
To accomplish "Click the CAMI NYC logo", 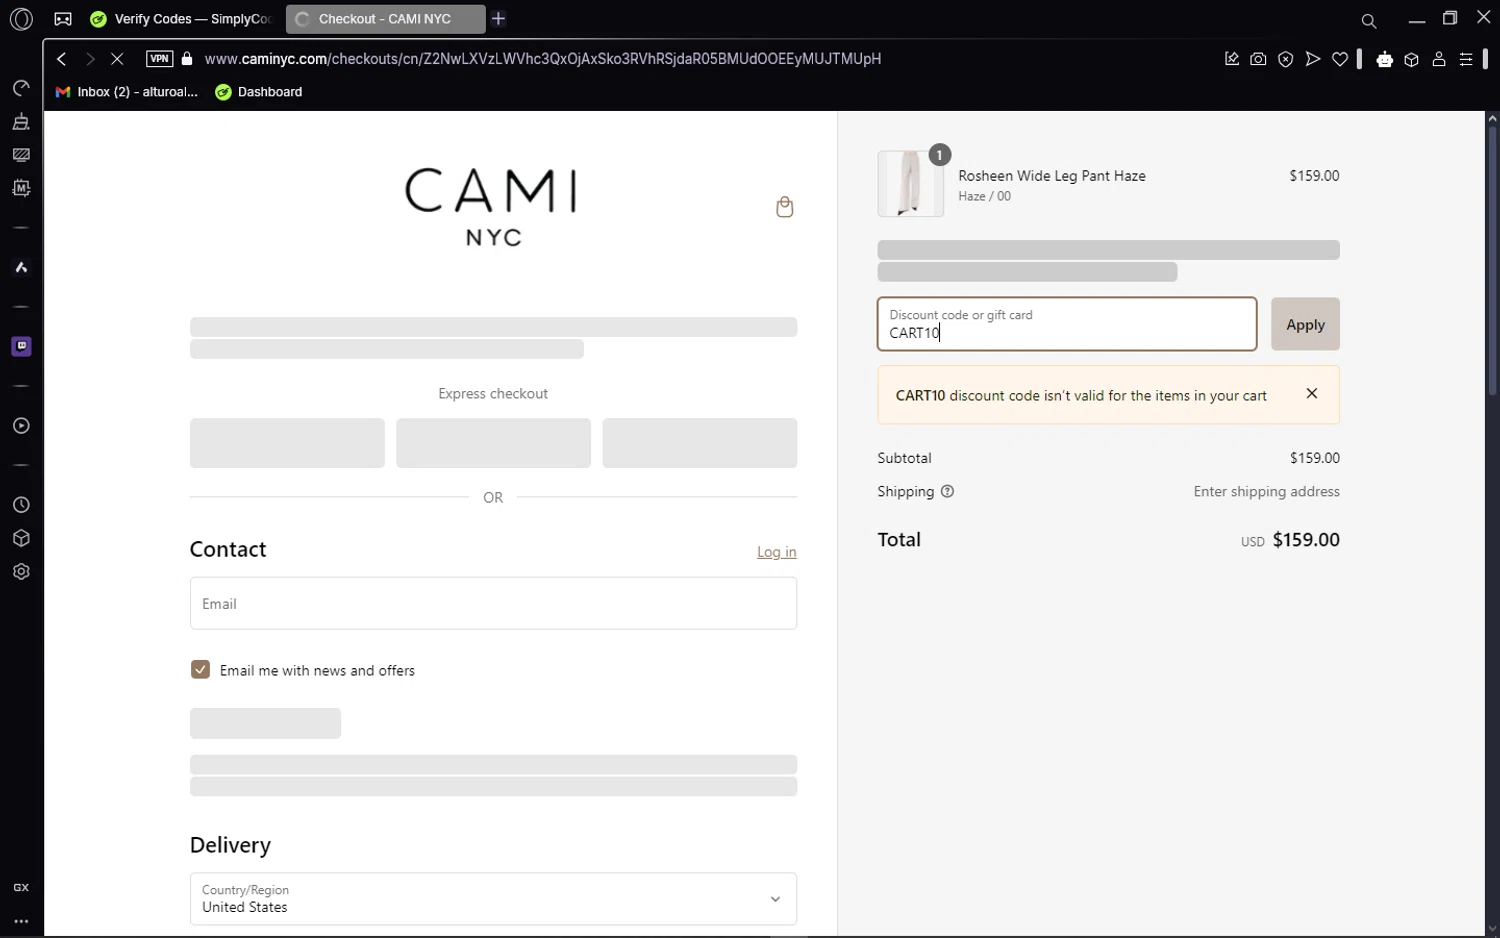I will point(491,206).
